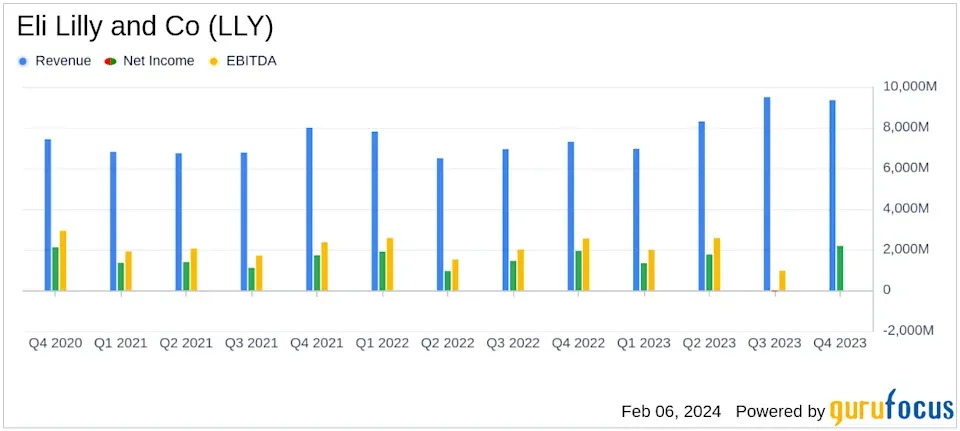The width and height of the screenshot is (960, 431).
Task: Click the yellow EBITDA bar for Q3 2022
Action: pos(520,270)
